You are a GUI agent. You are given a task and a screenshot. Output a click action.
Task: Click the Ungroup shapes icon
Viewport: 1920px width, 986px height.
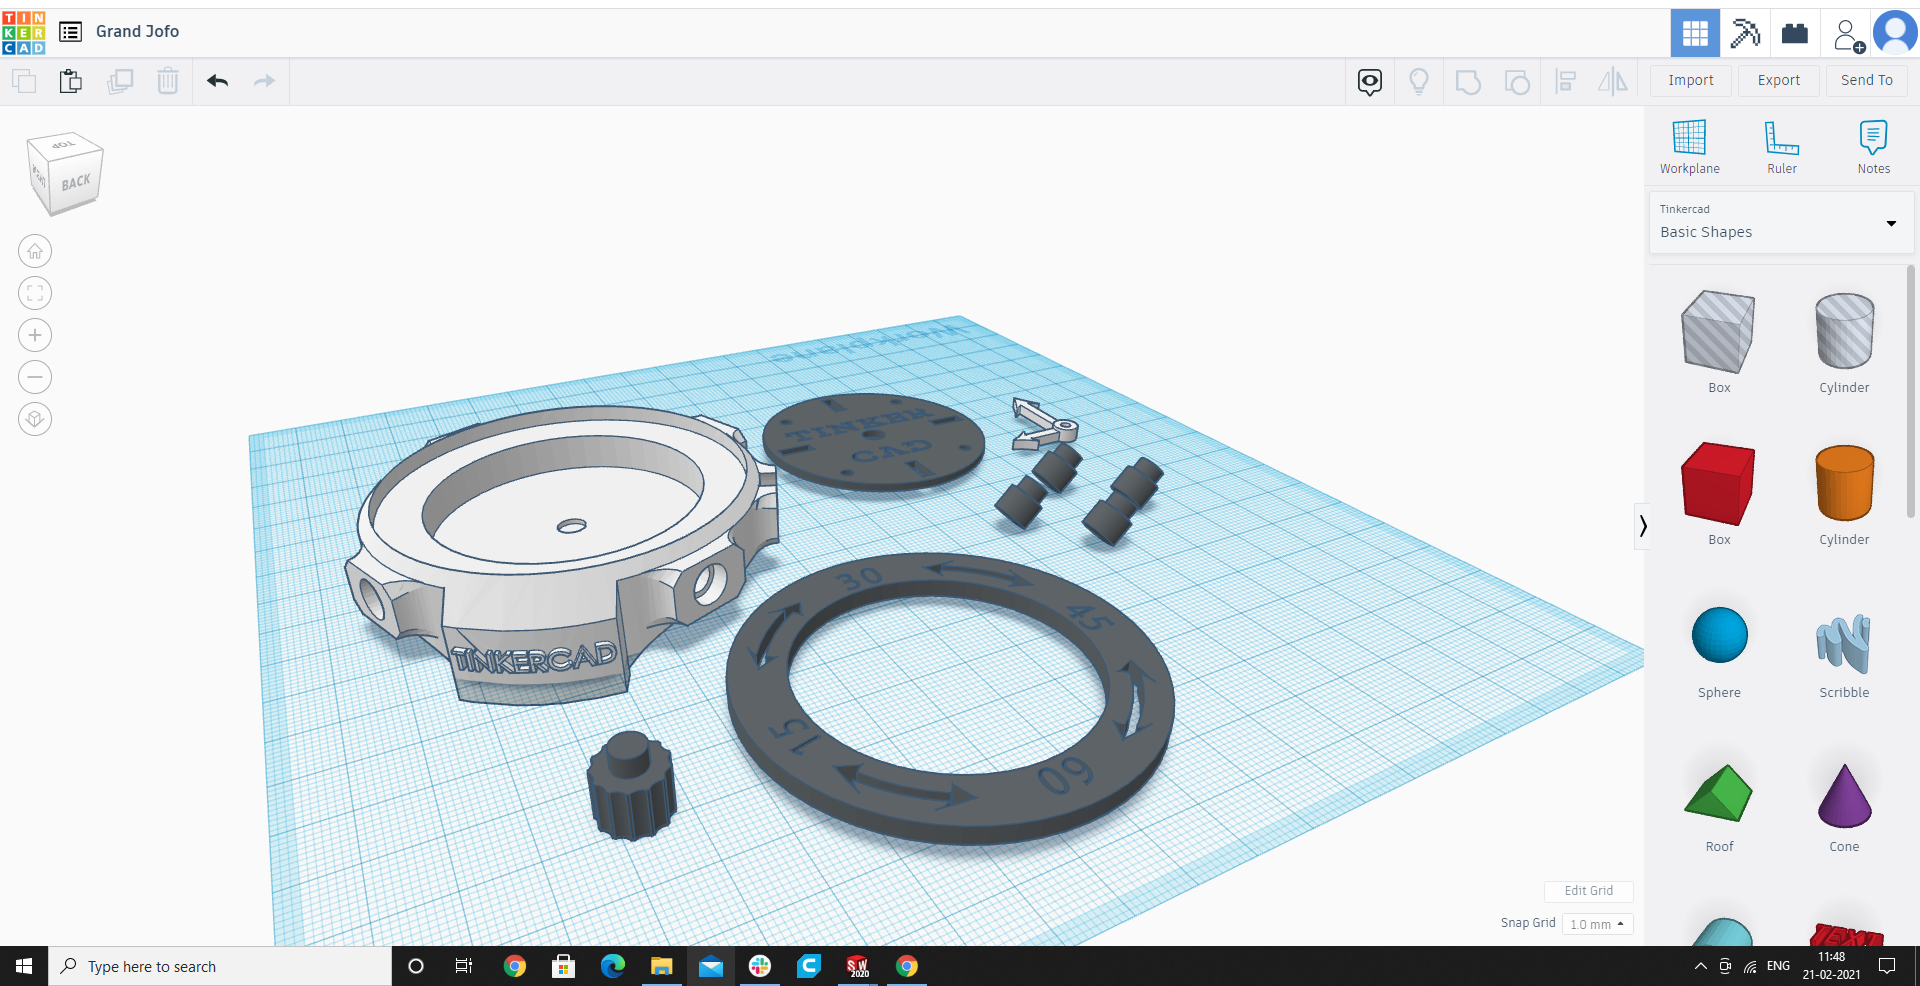tap(1517, 82)
